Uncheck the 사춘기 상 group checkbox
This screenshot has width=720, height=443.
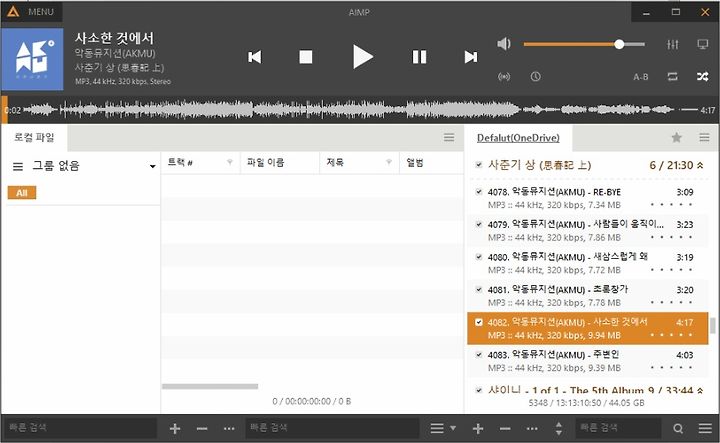479,165
